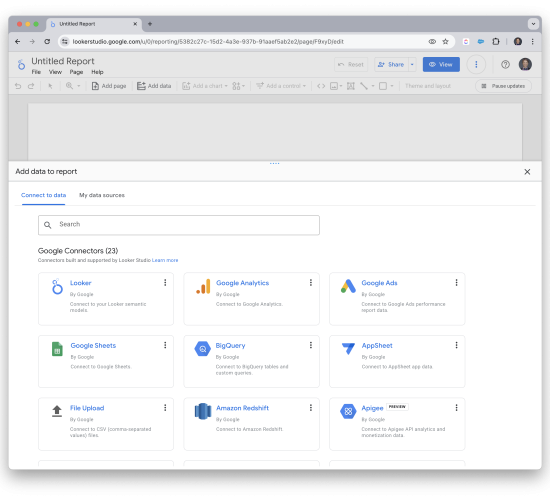
Task: Open the Looker Studio account avatar
Action: (x=525, y=65)
